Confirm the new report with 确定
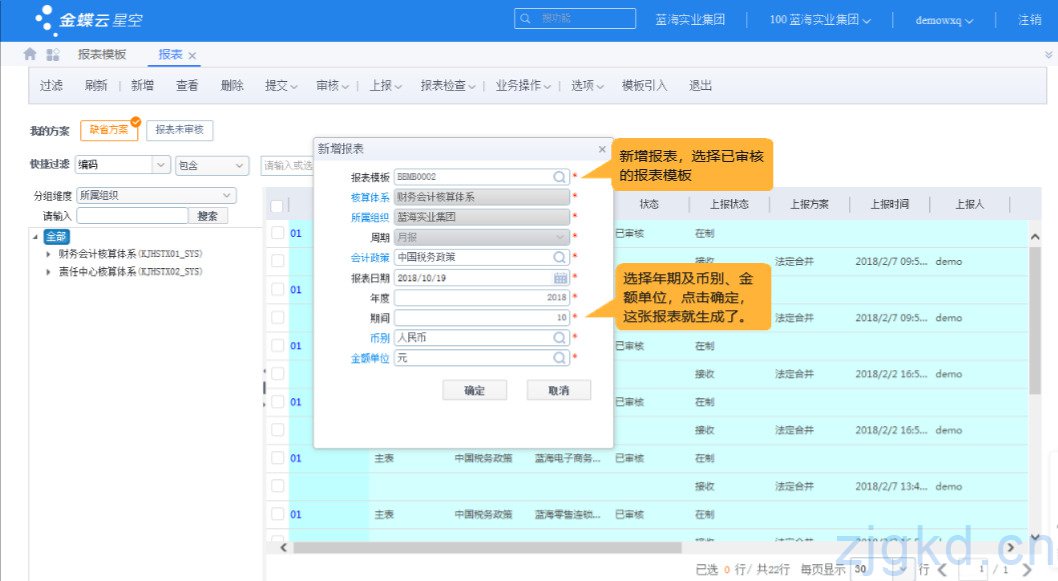 (x=474, y=390)
